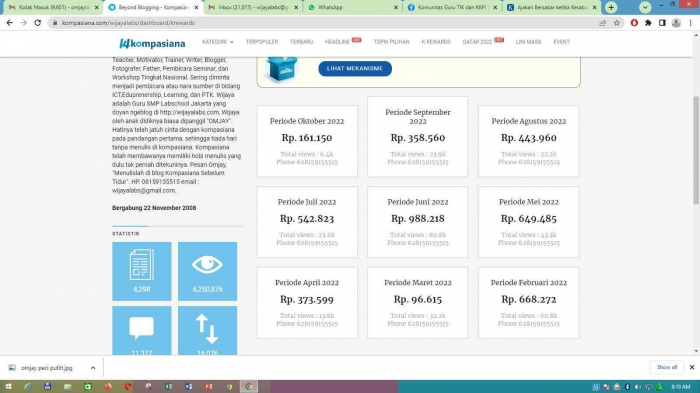Click the blue box reward illustration
The height and width of the screenshot is (393, 700).
click(x=281, y=69)
